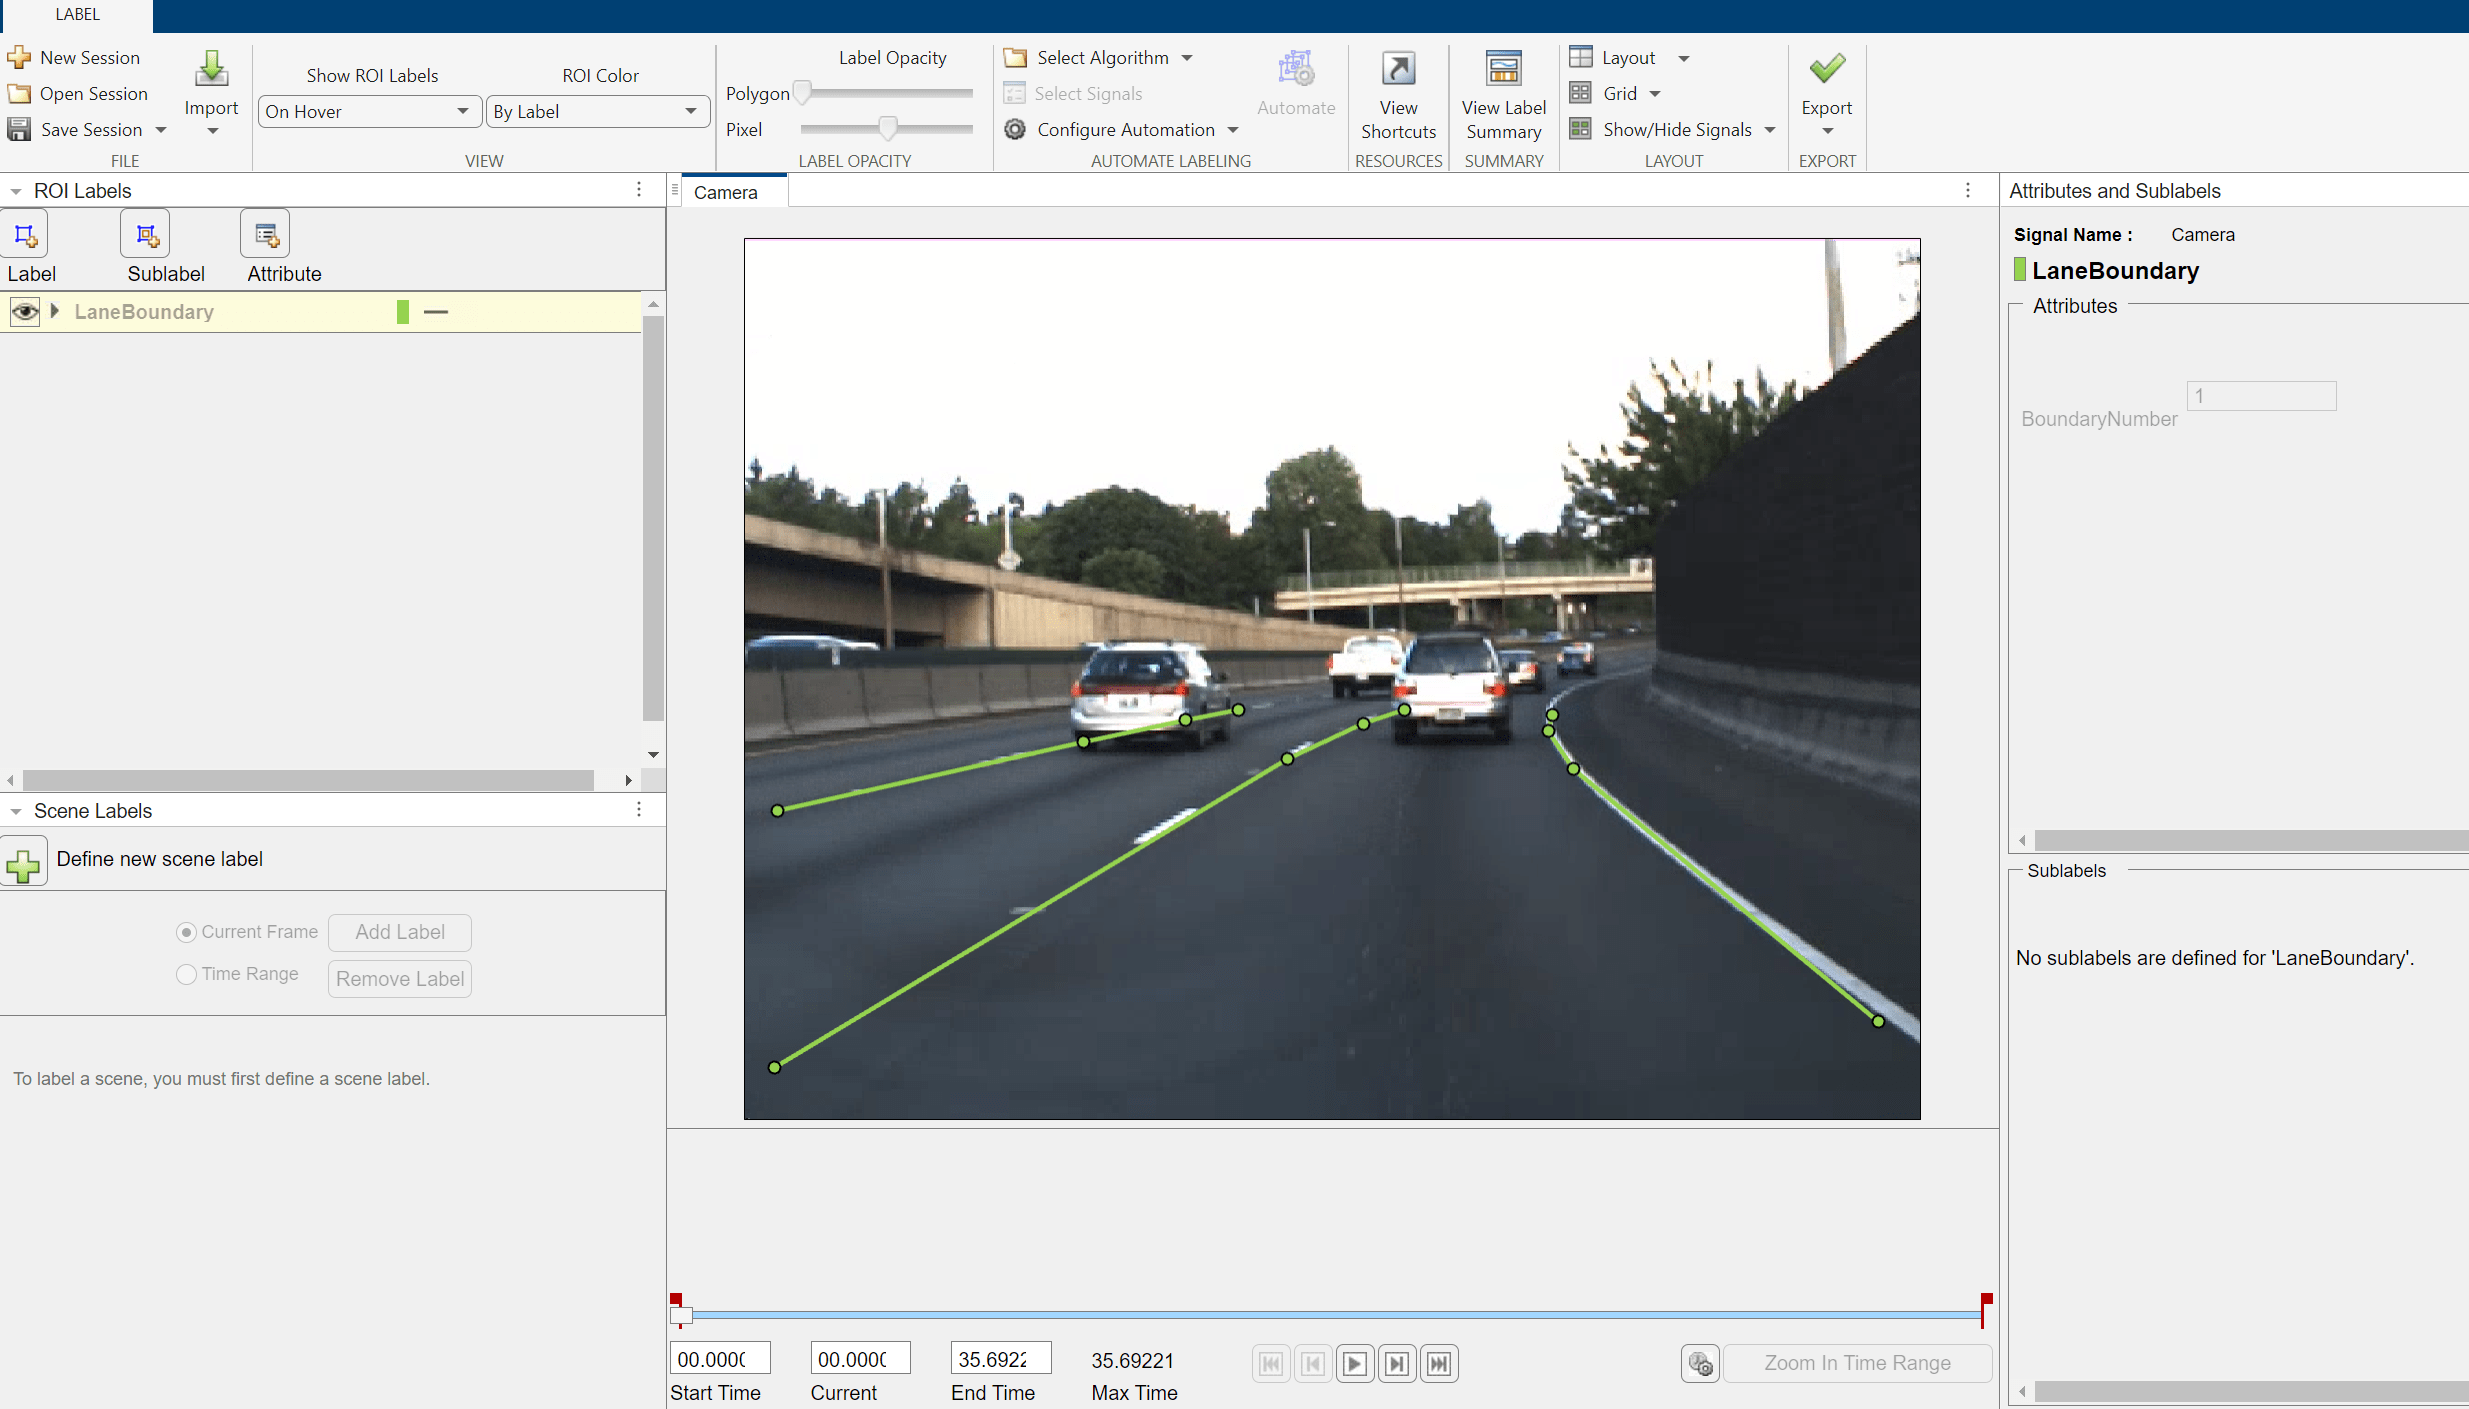Viewport: 2469px width, 1409px height.
Task: Click the Export checkmark icon
Action: [1826, 69]
